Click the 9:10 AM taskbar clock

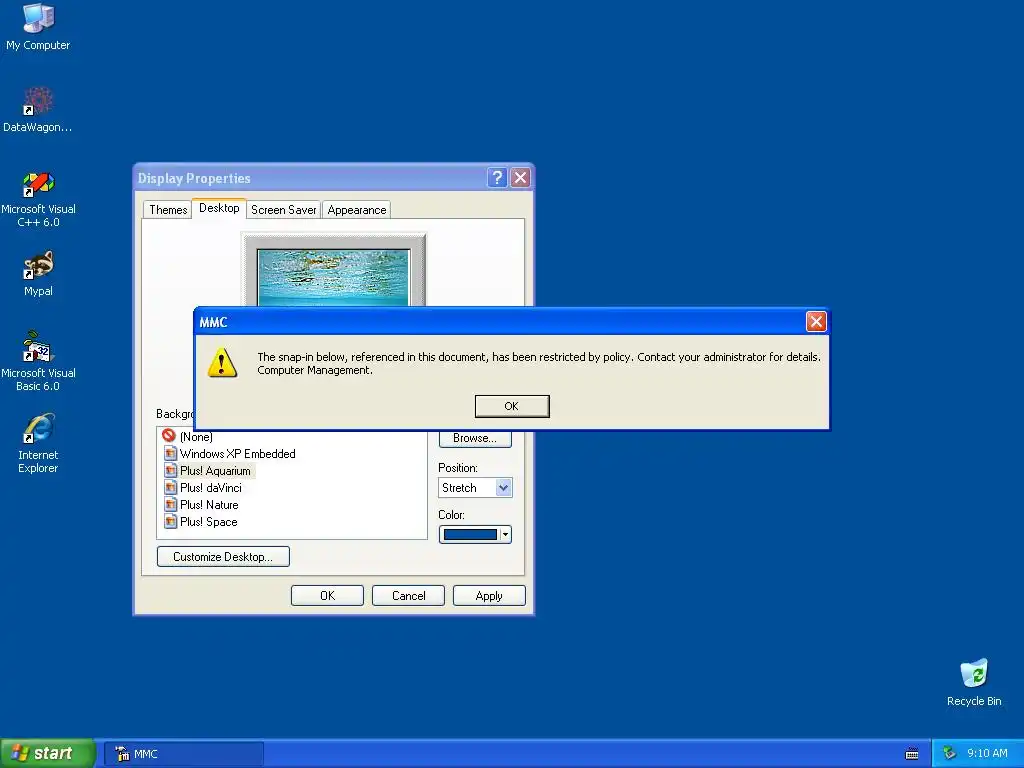pyautogui.click(x=987, y=753)
